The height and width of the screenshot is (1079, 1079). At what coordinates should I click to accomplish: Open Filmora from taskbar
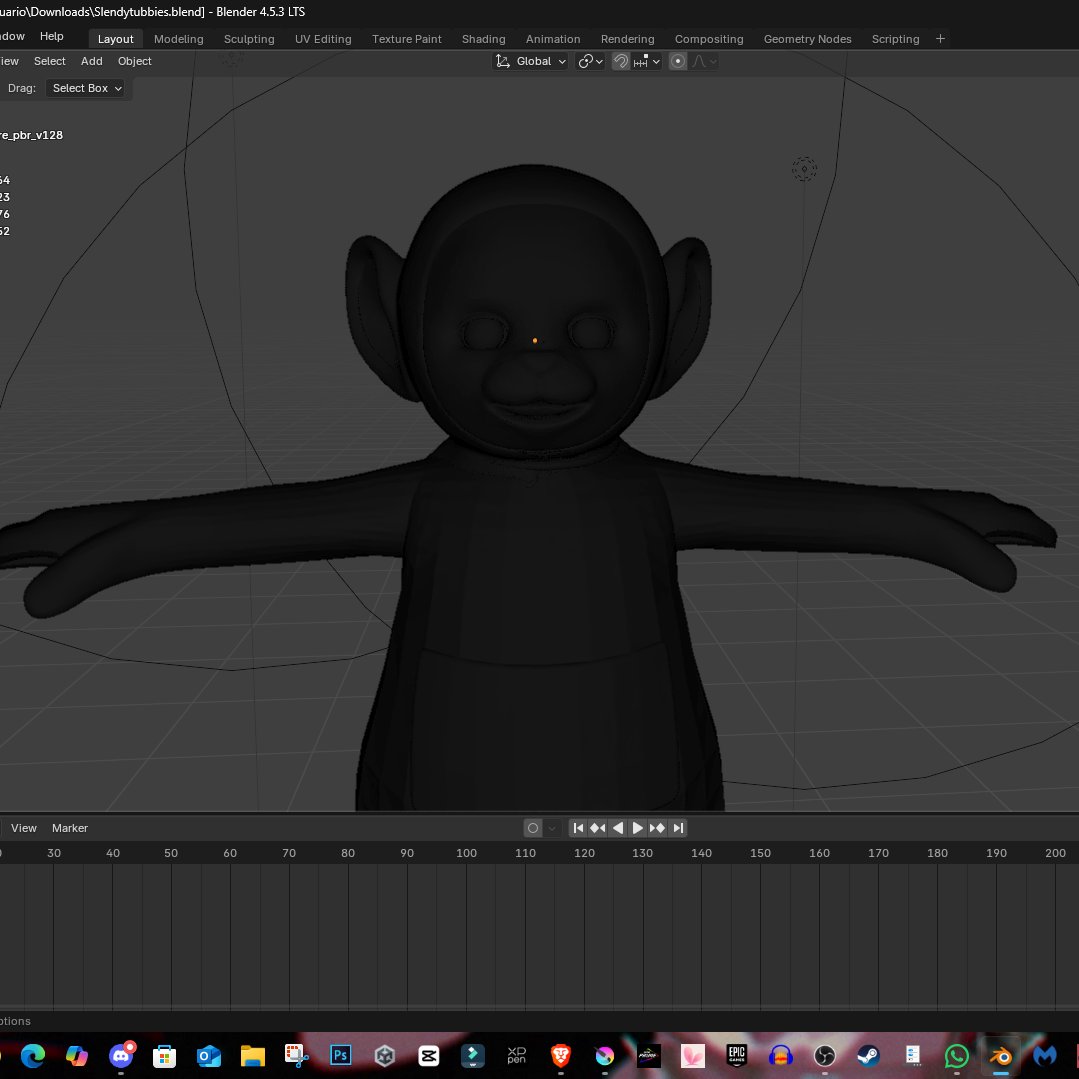pyautogui.click(x=473, y=1055)
